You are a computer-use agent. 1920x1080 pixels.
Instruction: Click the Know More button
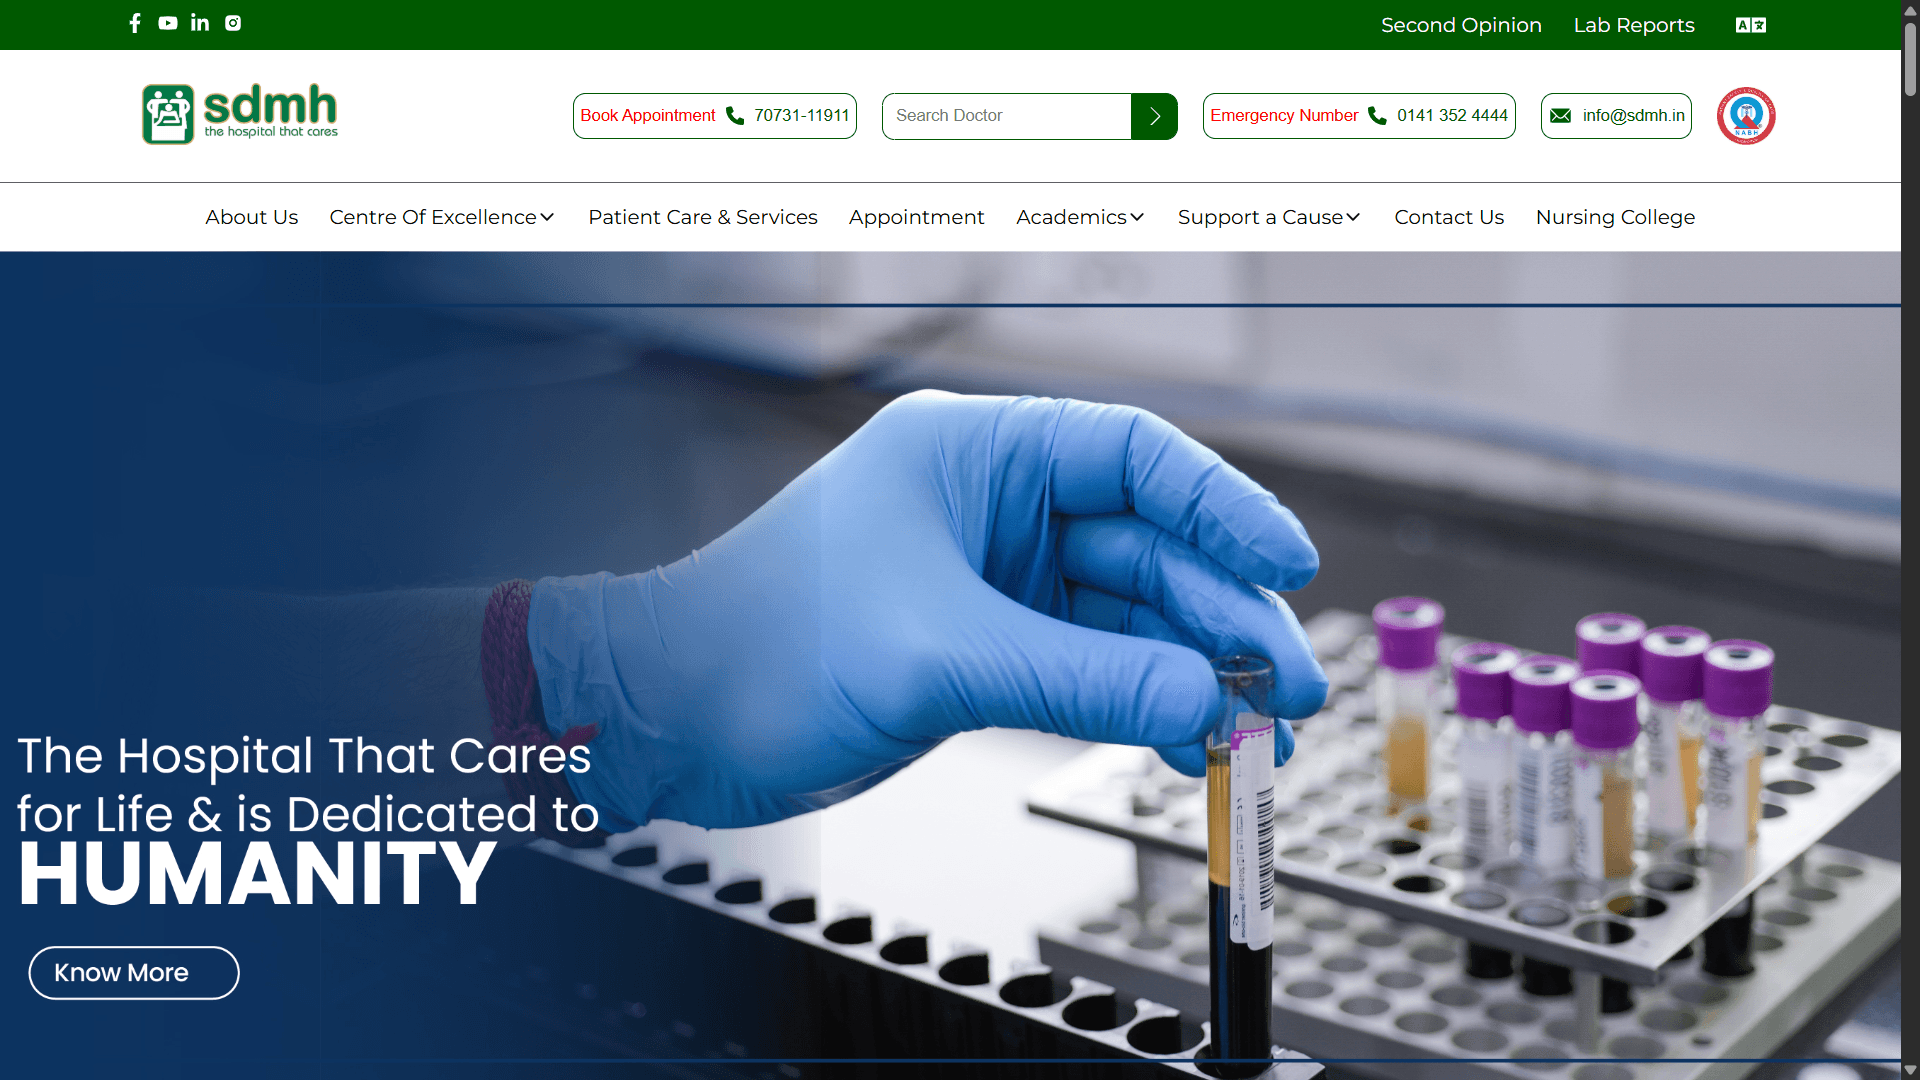click(134, 973)
